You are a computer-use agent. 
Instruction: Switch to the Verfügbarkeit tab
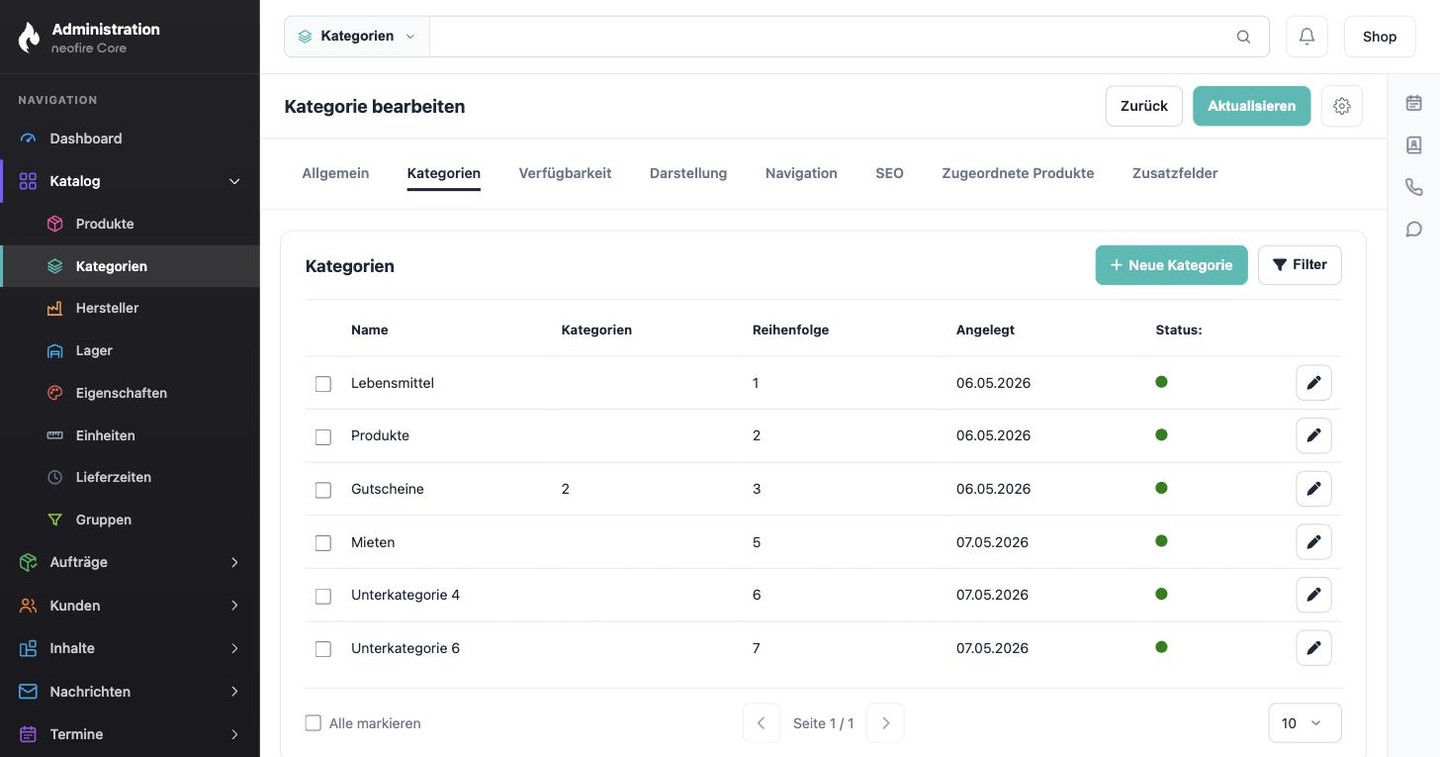(565, 173)
